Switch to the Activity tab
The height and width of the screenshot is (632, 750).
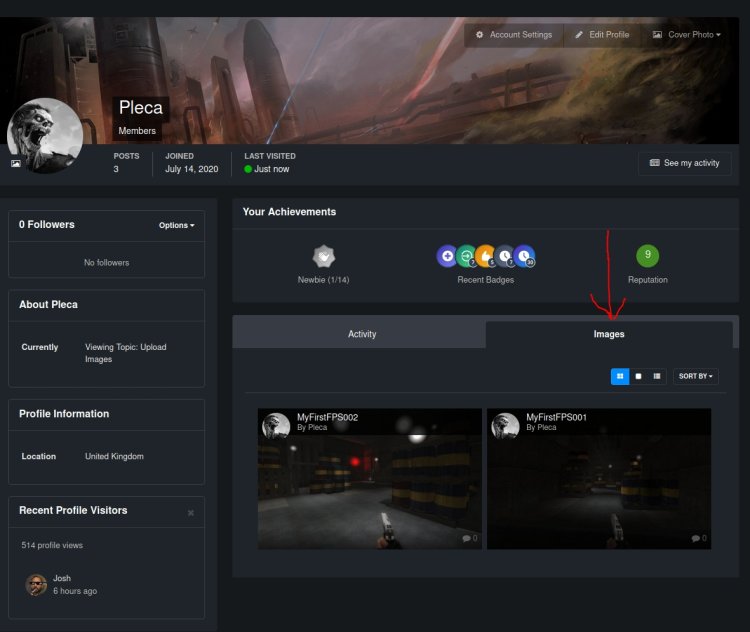[361, 334]
